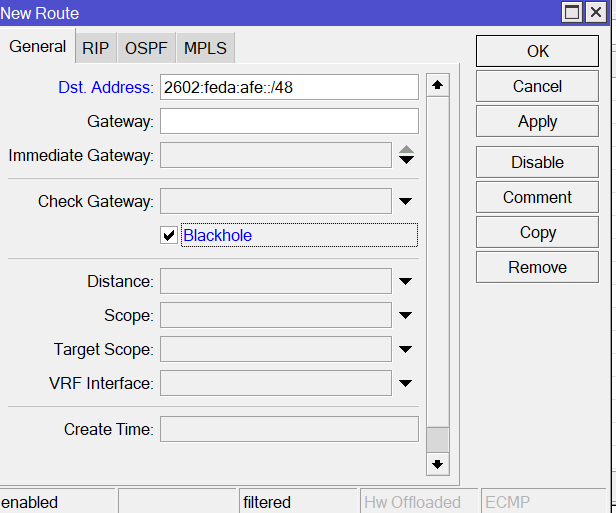Click the Copy button
Viewport: 616px width, 513px height.
tap(537, 232)
